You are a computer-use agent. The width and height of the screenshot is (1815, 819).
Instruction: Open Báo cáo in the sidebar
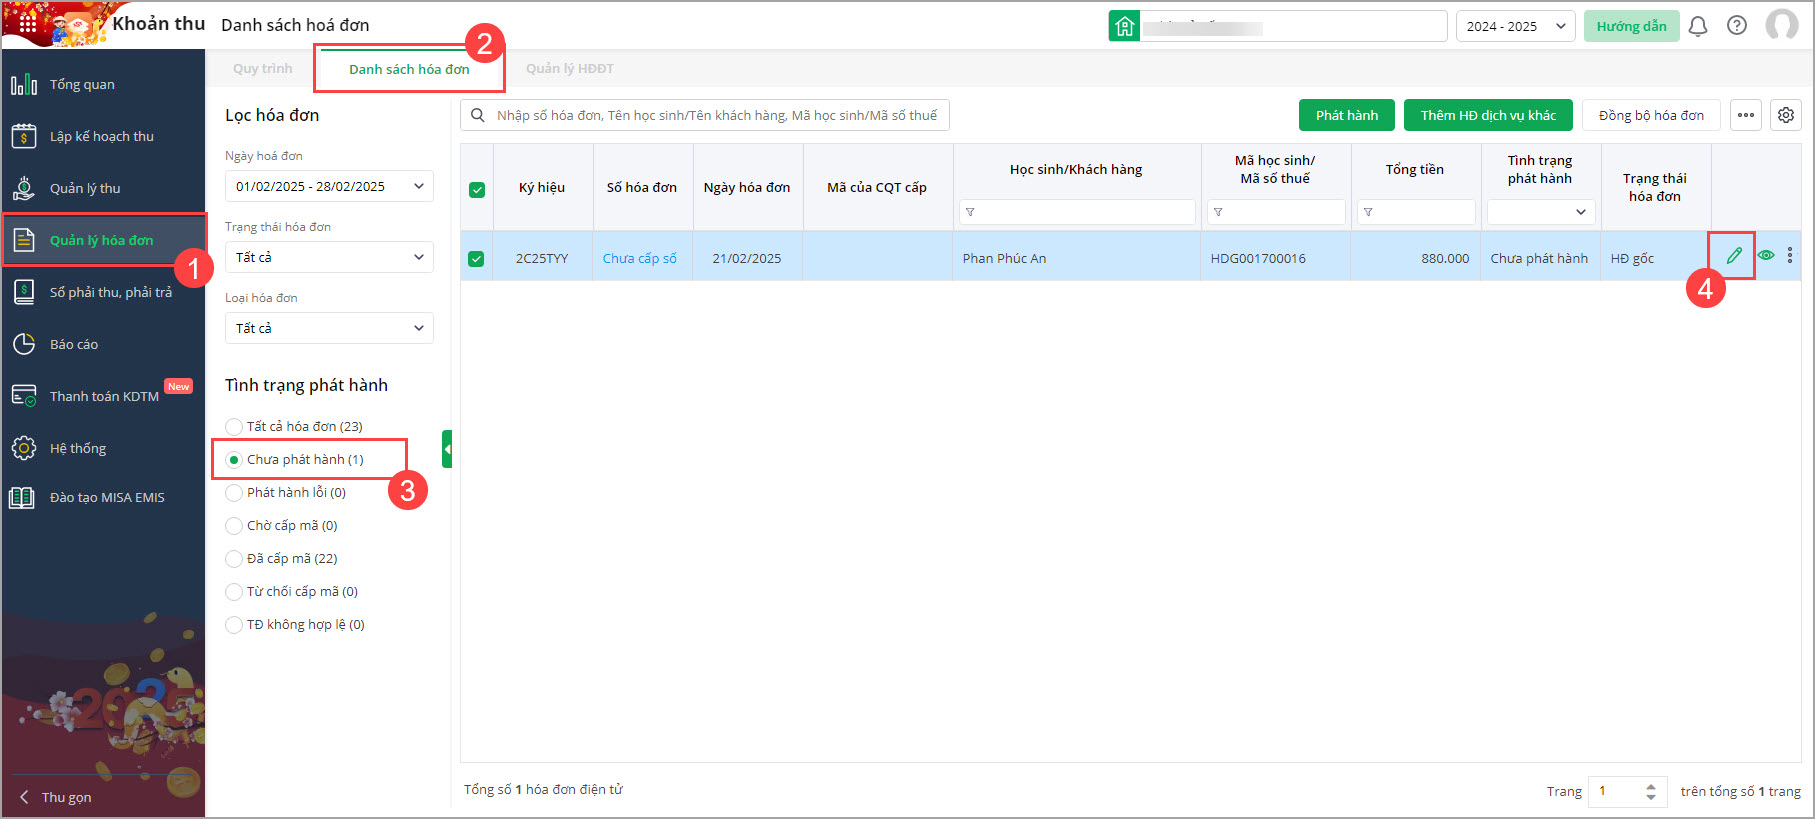click(104, 344)
